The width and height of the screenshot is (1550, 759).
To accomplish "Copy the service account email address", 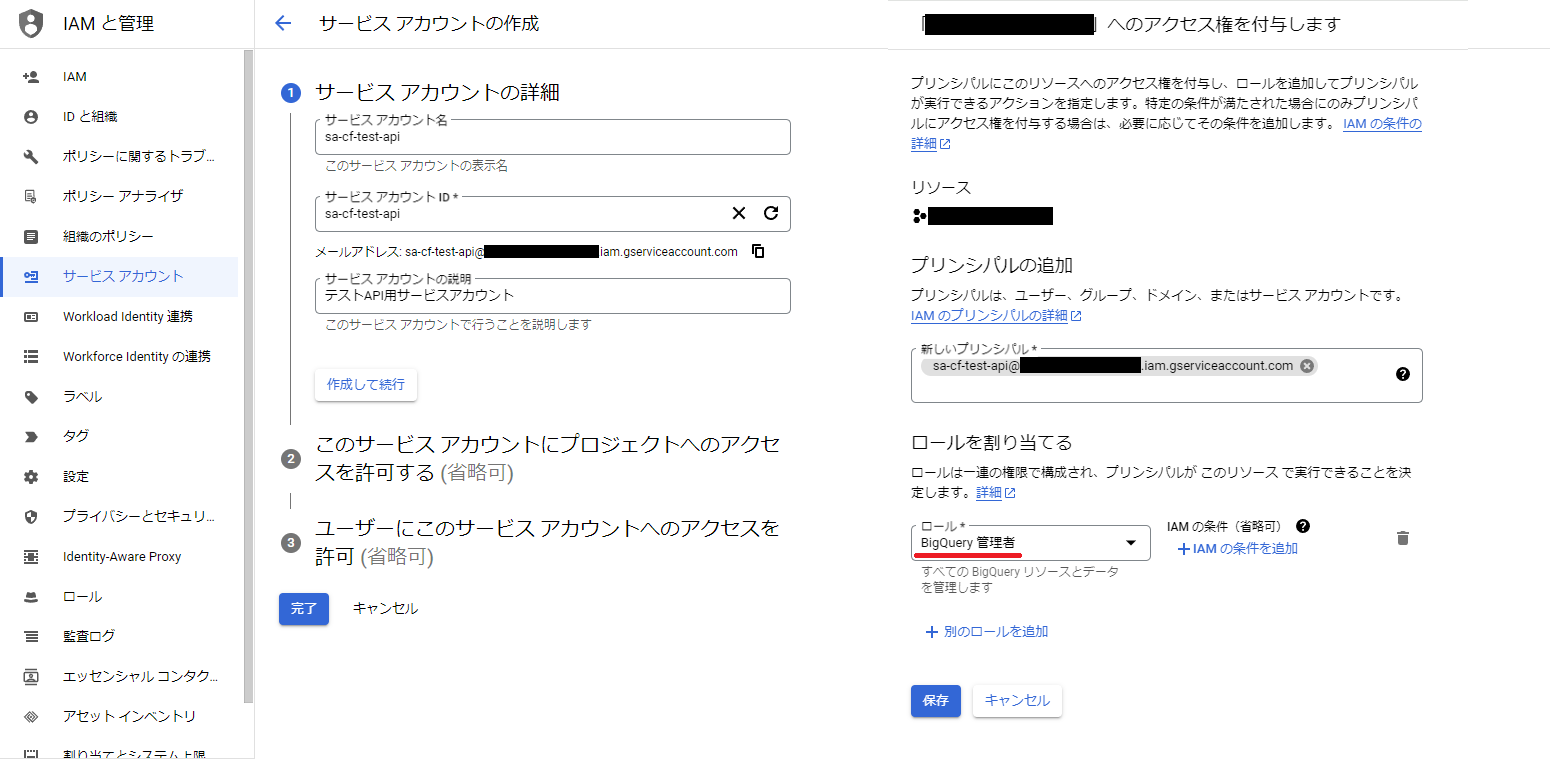I will tap(758, 251).
